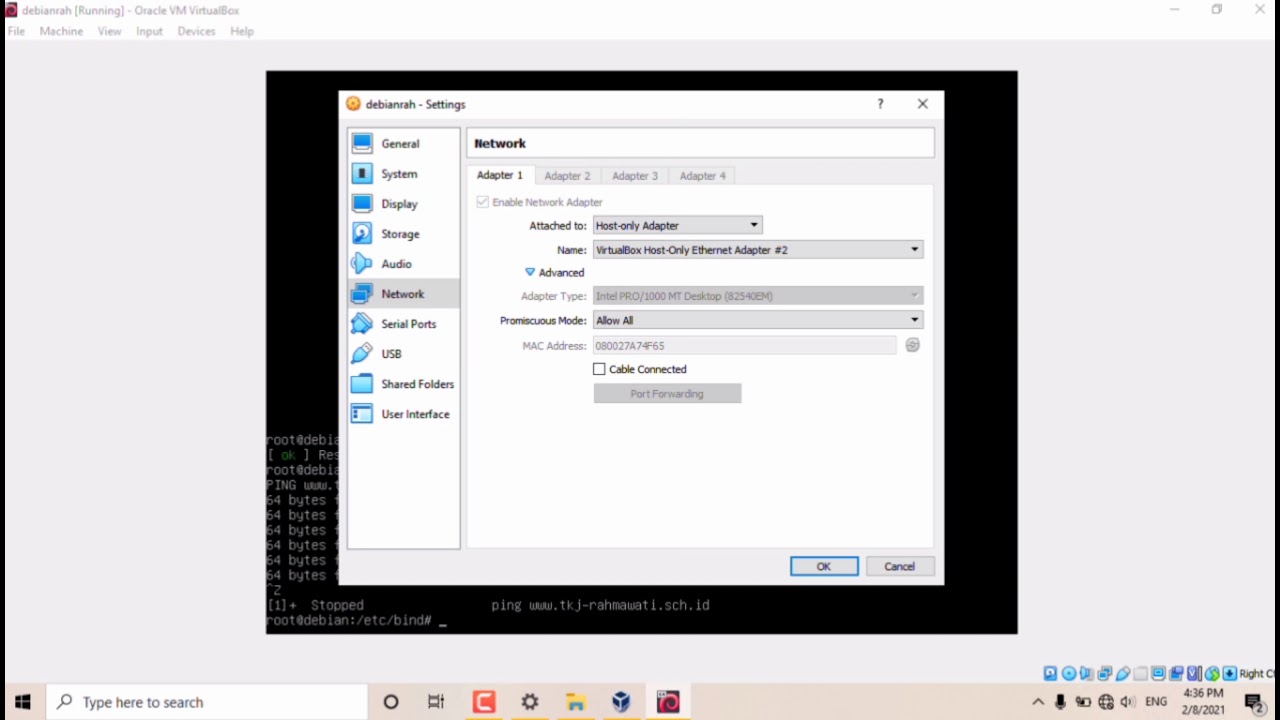Confirm settings with the OK button
The width and height of the screenshot is (1280, 720).
click(824, 566)
